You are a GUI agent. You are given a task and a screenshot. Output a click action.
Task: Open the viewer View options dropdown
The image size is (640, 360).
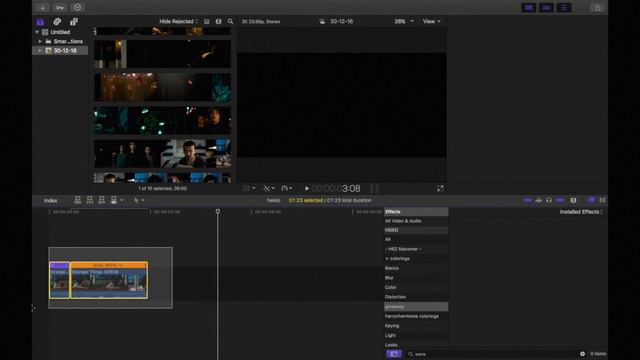(431, 21)
